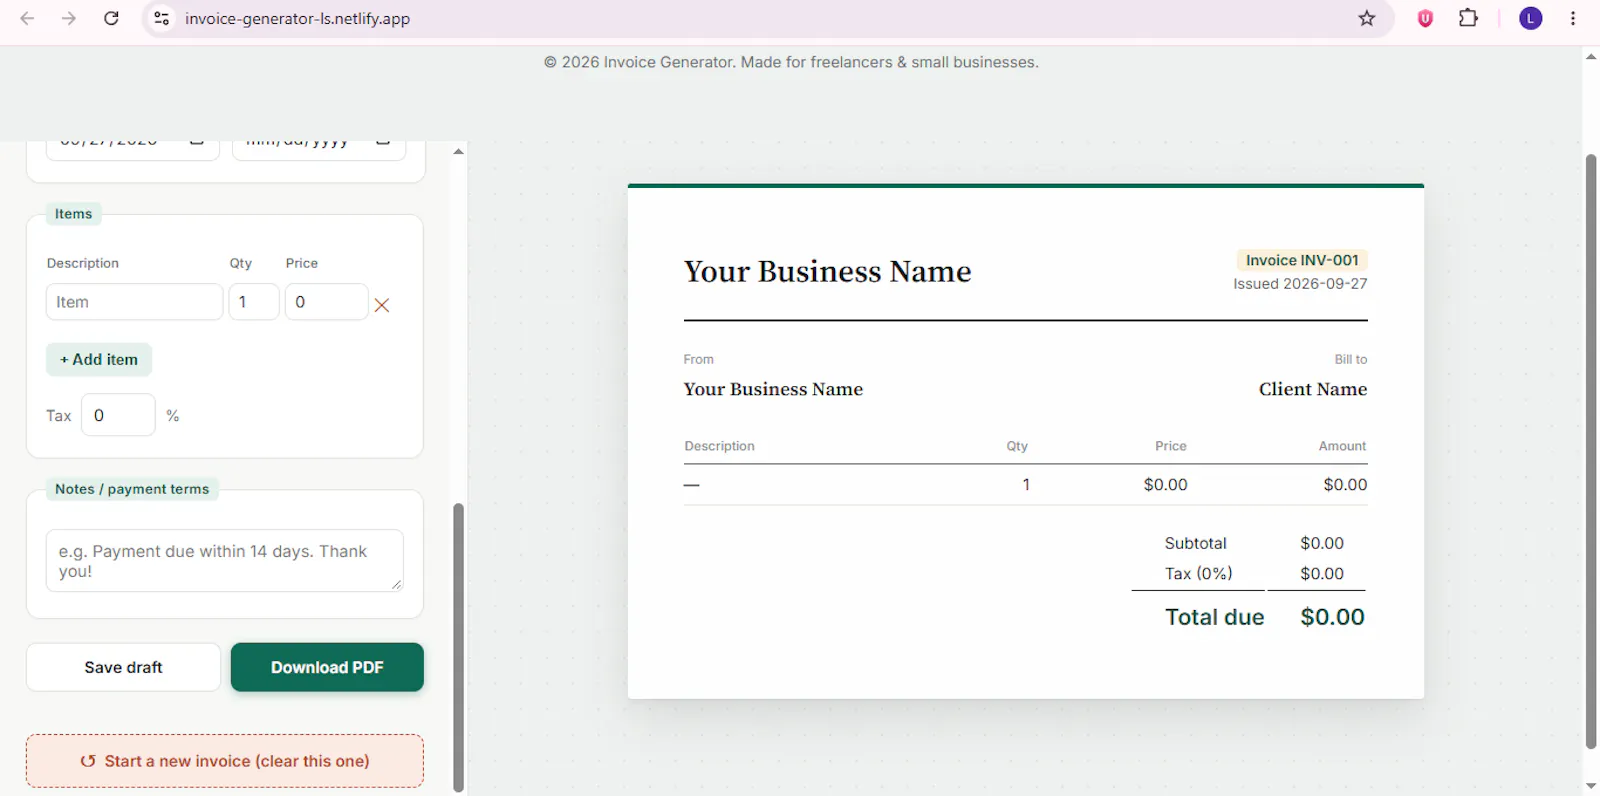
Task: Click the Qty input field
Action: (254, 302)
